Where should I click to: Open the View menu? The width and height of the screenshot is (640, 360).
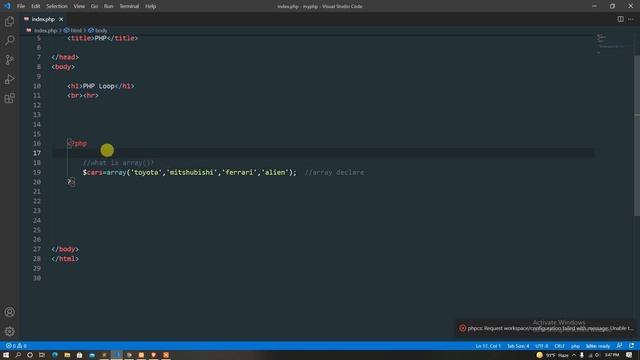[79, 6]
